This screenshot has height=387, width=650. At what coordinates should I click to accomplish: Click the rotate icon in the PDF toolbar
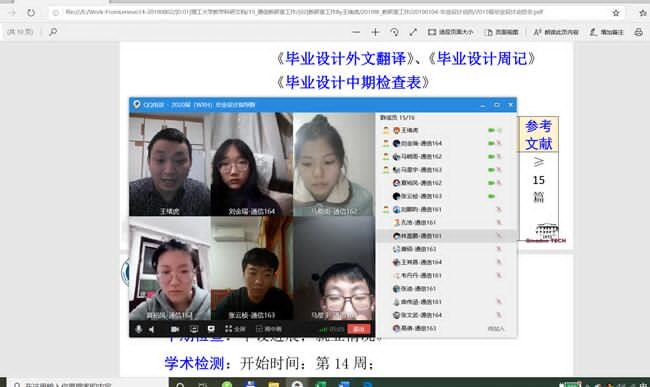coord(394,32)
